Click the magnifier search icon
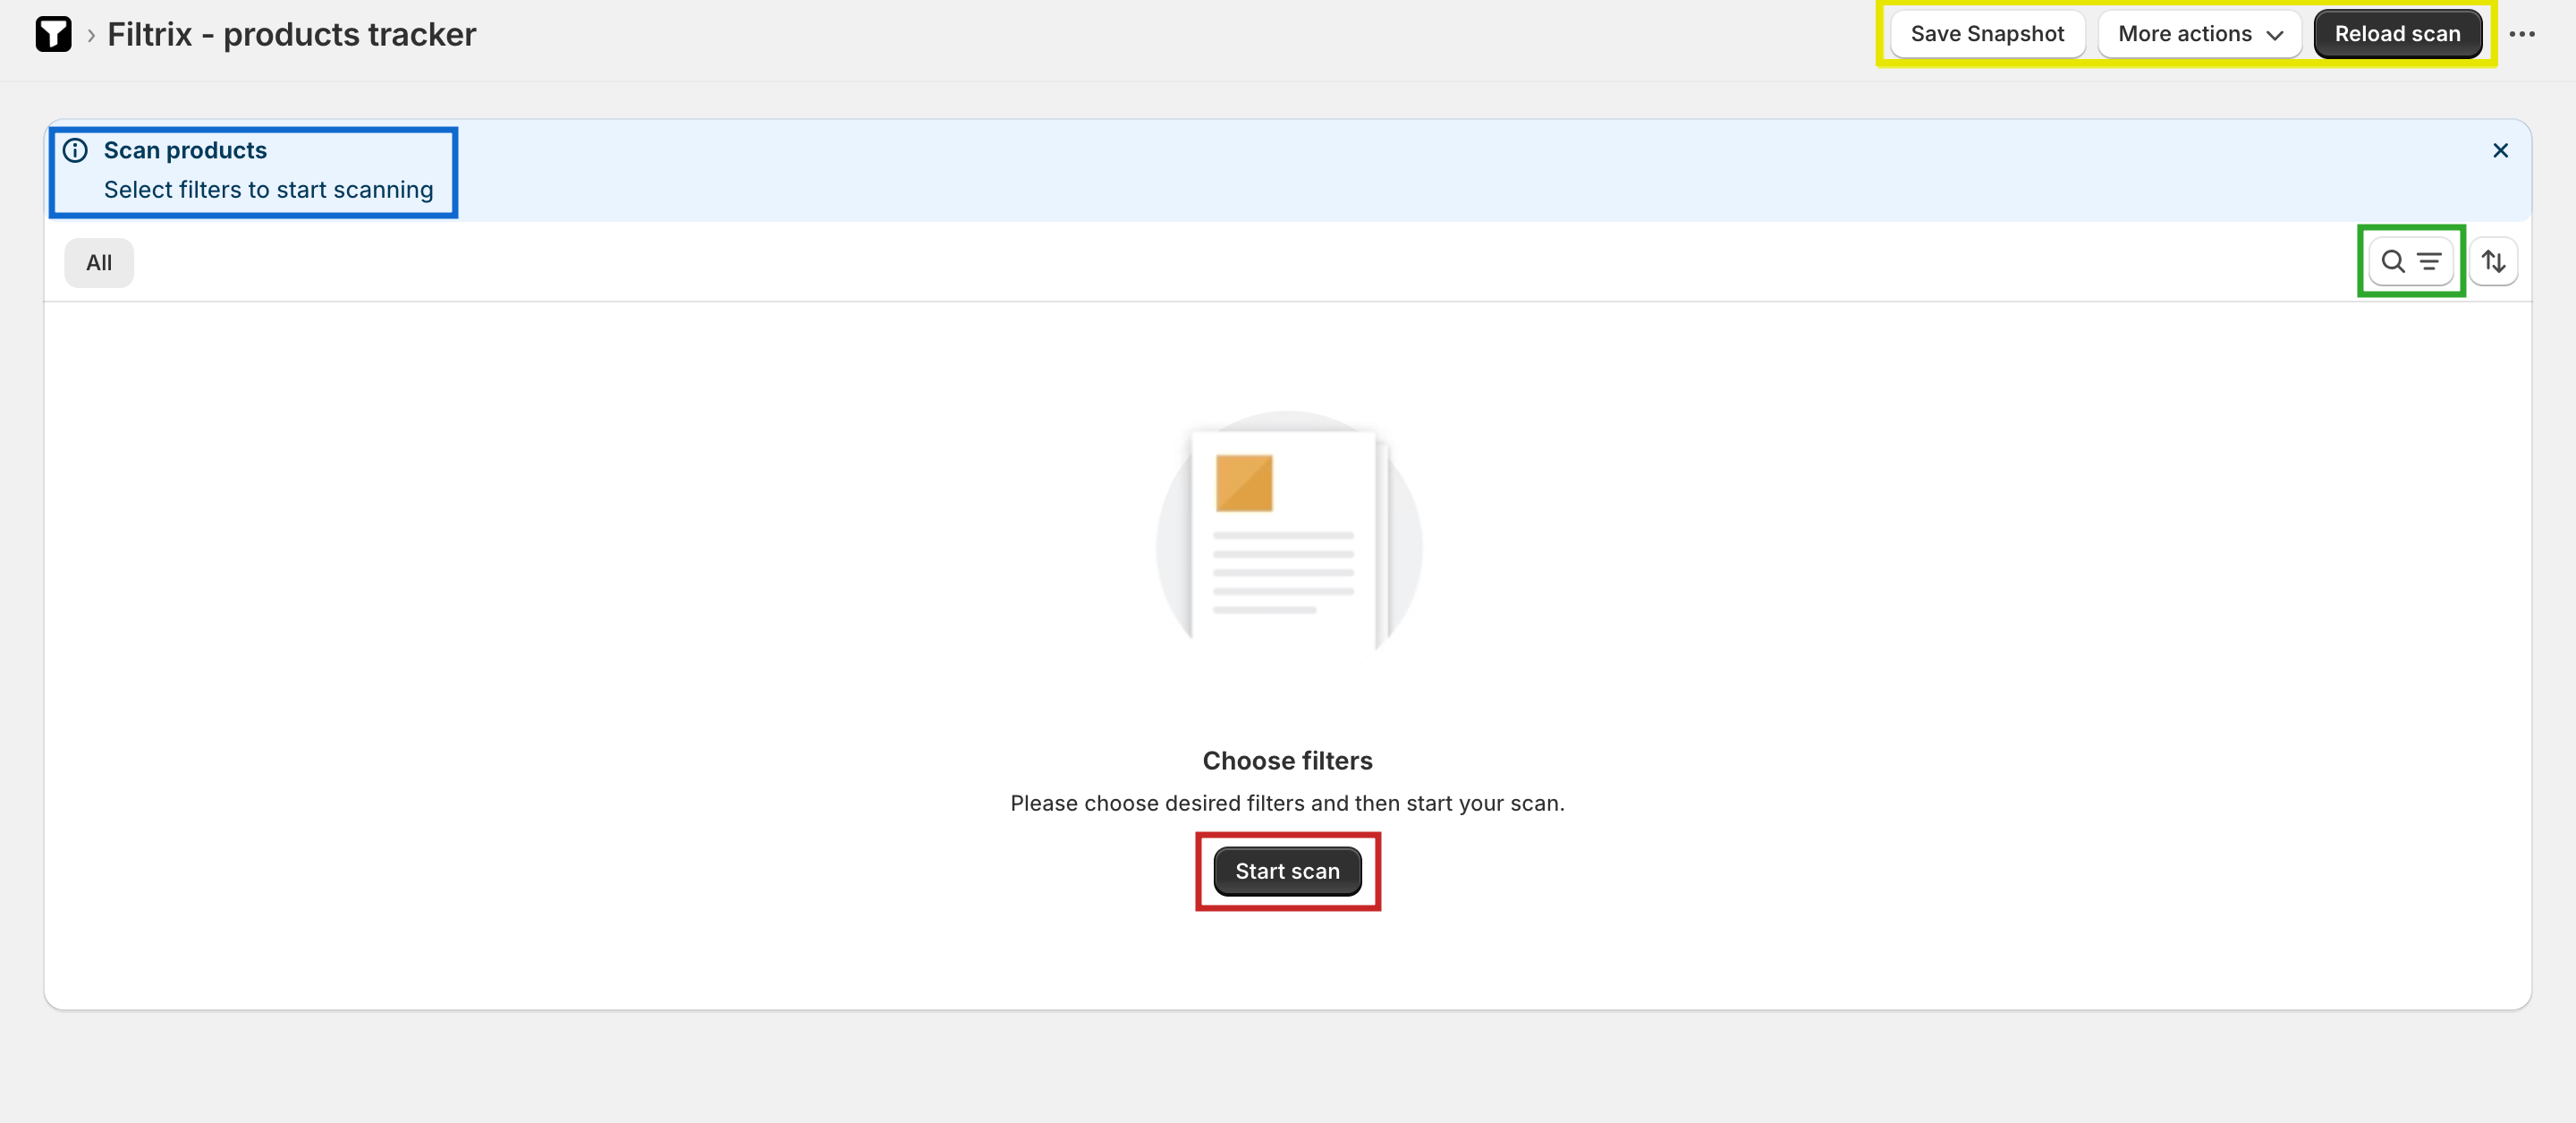2576x1123 pixels. [2393, 261]
